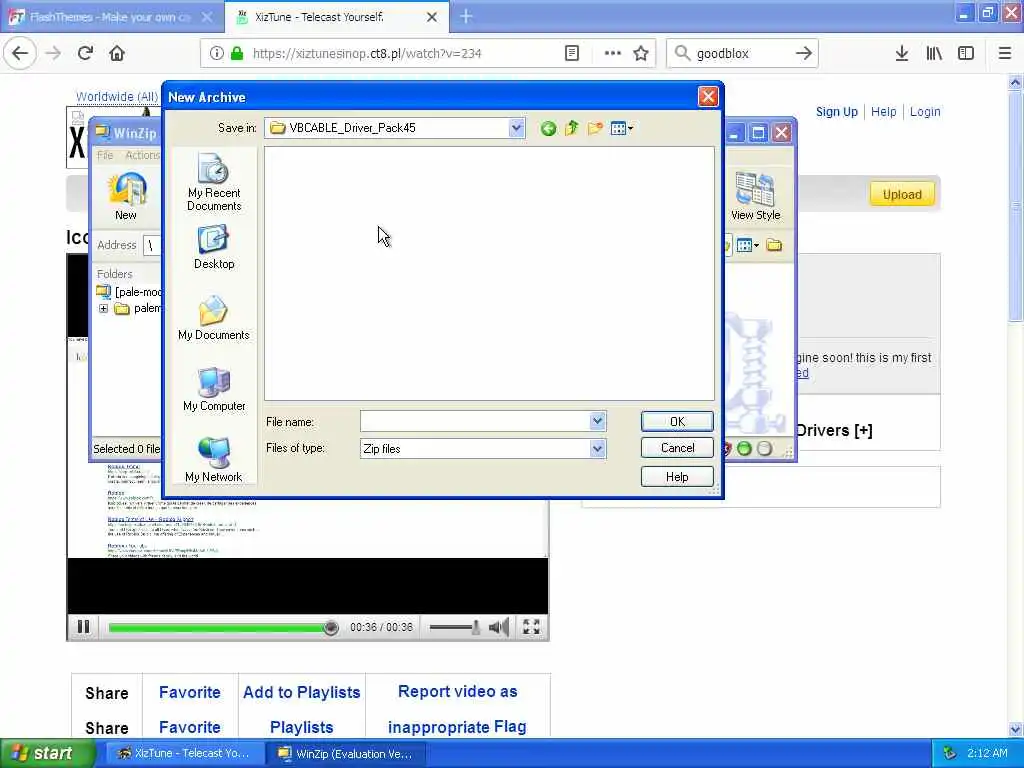Open the WinZip File menu
1024x768 pixels.
(104, 155)
